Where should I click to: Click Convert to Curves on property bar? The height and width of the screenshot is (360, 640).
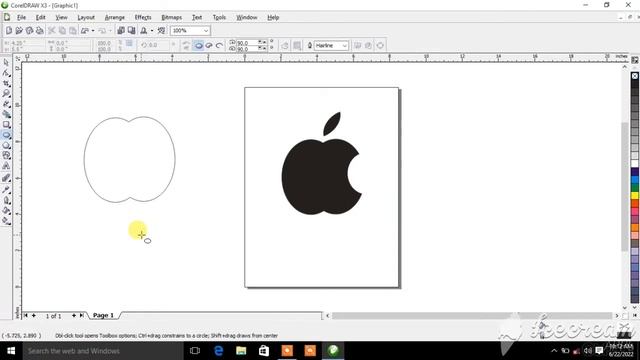point(380,45)
